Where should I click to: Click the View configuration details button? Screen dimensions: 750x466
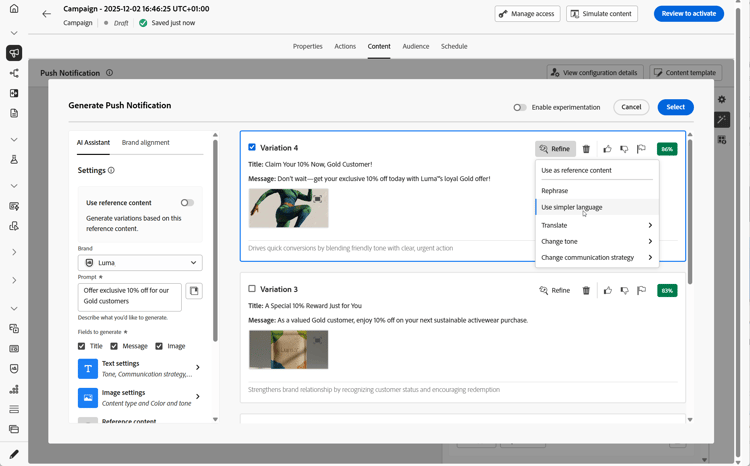coord(595,73)
